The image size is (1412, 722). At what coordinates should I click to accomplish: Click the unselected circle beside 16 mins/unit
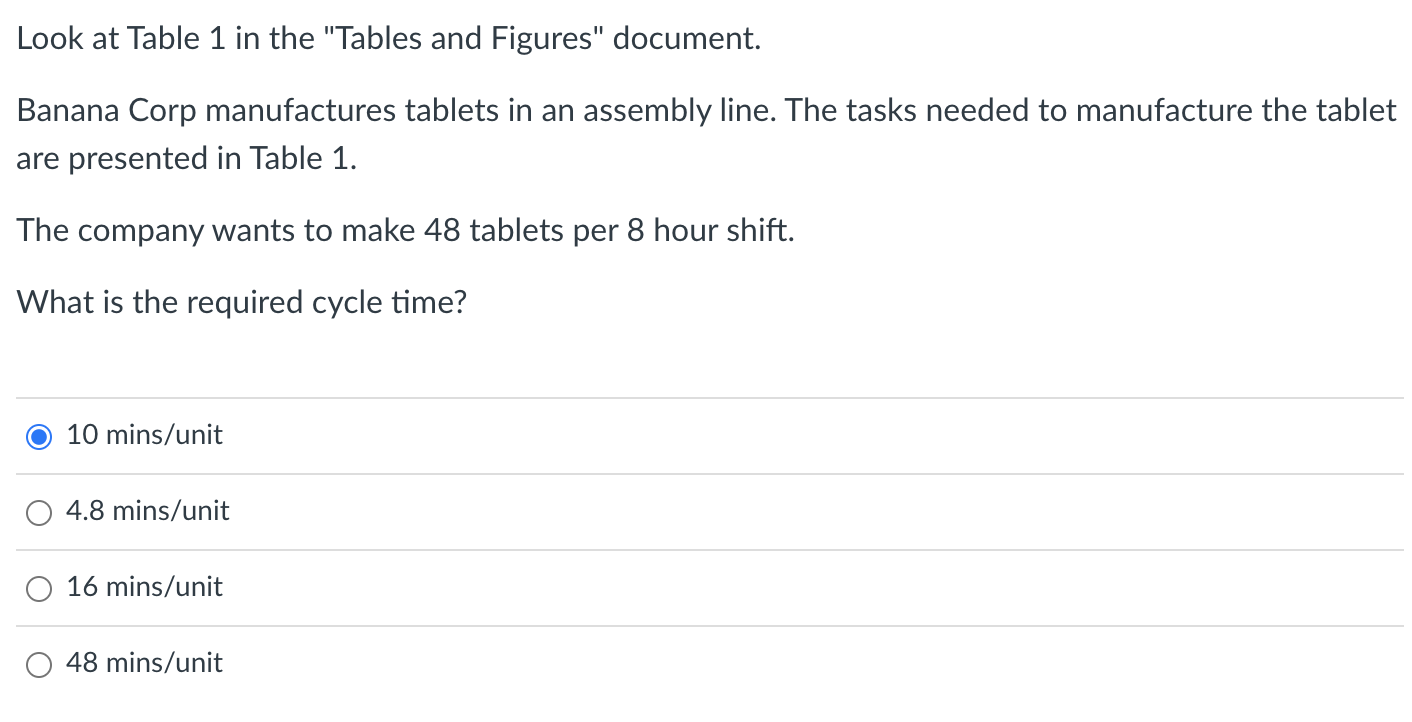[x=38, y=588]
